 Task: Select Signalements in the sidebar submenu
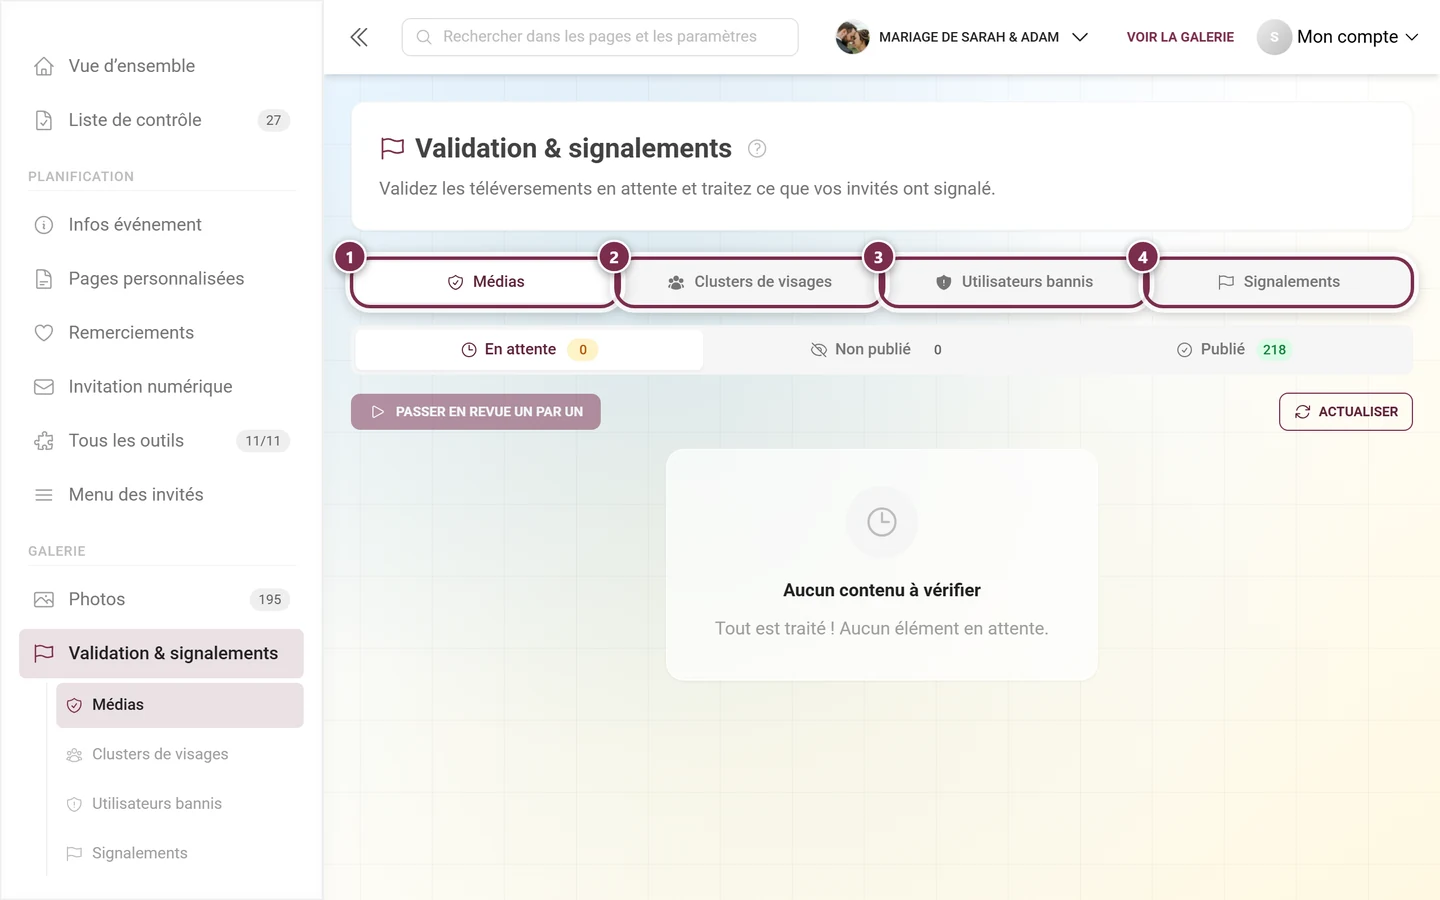point(180,853)
